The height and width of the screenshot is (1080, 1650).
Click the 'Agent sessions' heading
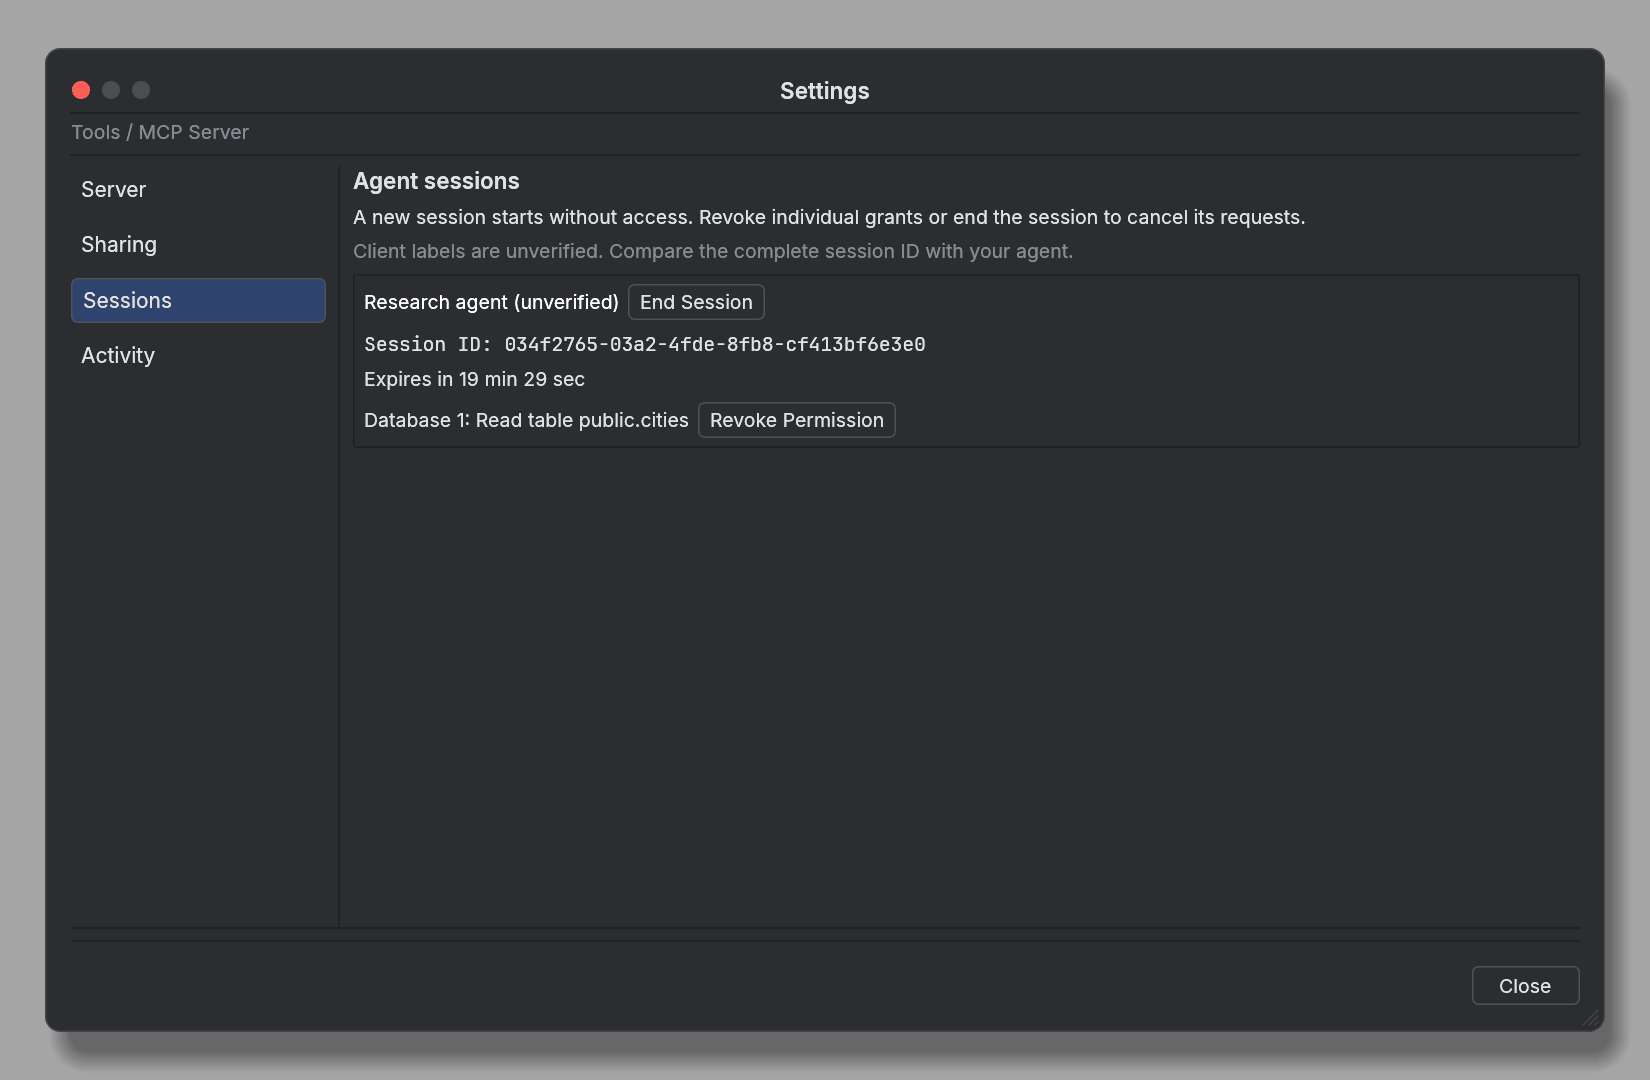436,181
